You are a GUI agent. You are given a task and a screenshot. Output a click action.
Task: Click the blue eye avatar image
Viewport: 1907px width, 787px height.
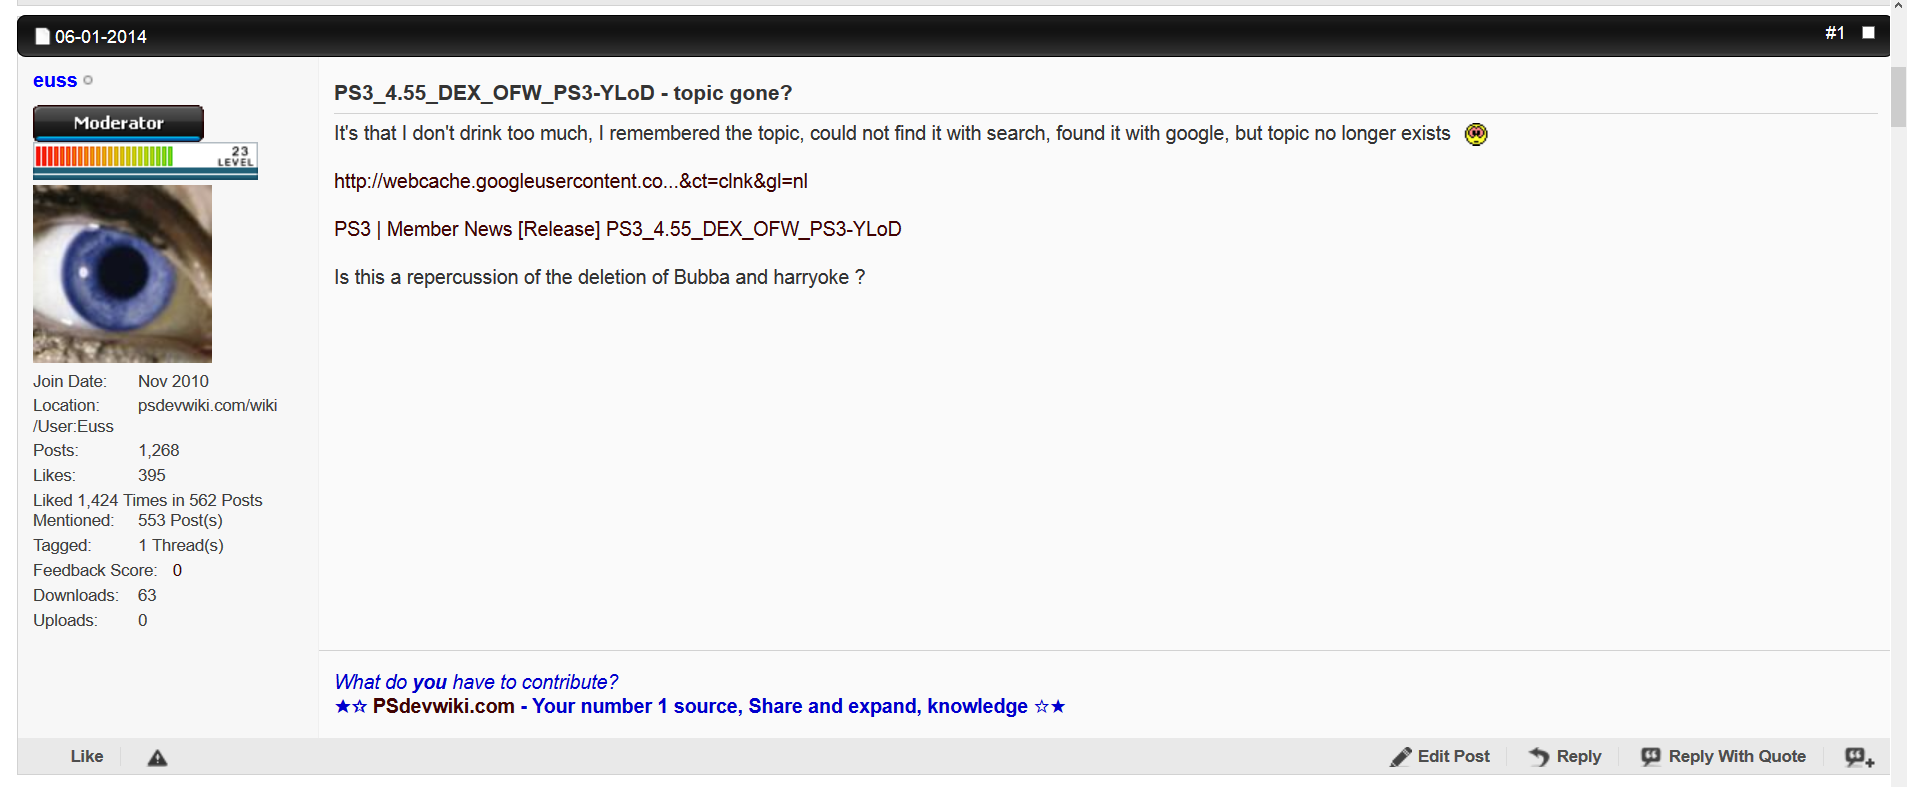click(x=122, y=273)
